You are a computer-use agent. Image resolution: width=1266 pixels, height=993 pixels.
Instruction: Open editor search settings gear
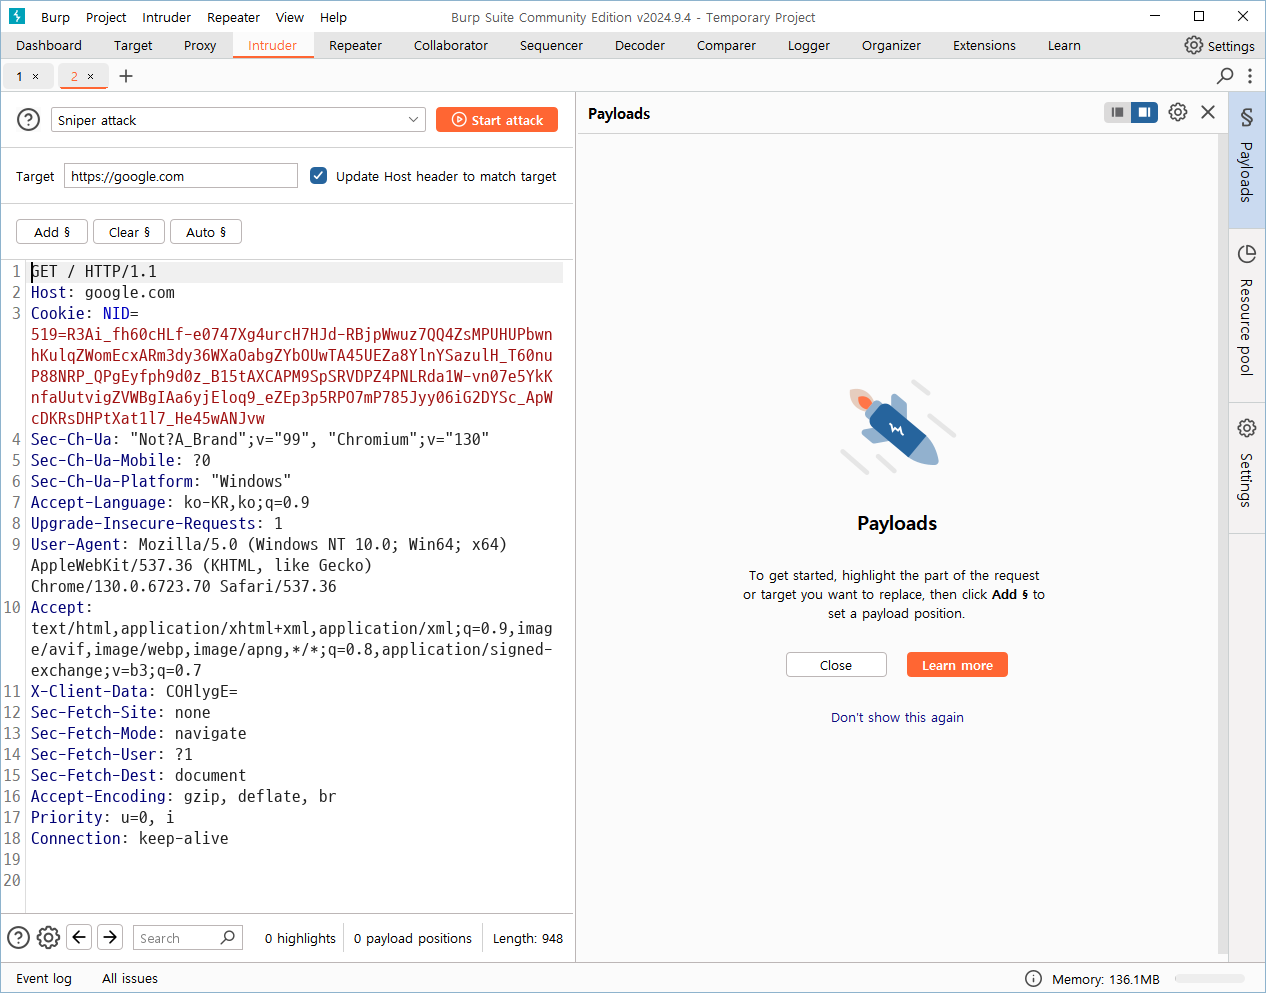pyautogui.click(x=48, y=937)
